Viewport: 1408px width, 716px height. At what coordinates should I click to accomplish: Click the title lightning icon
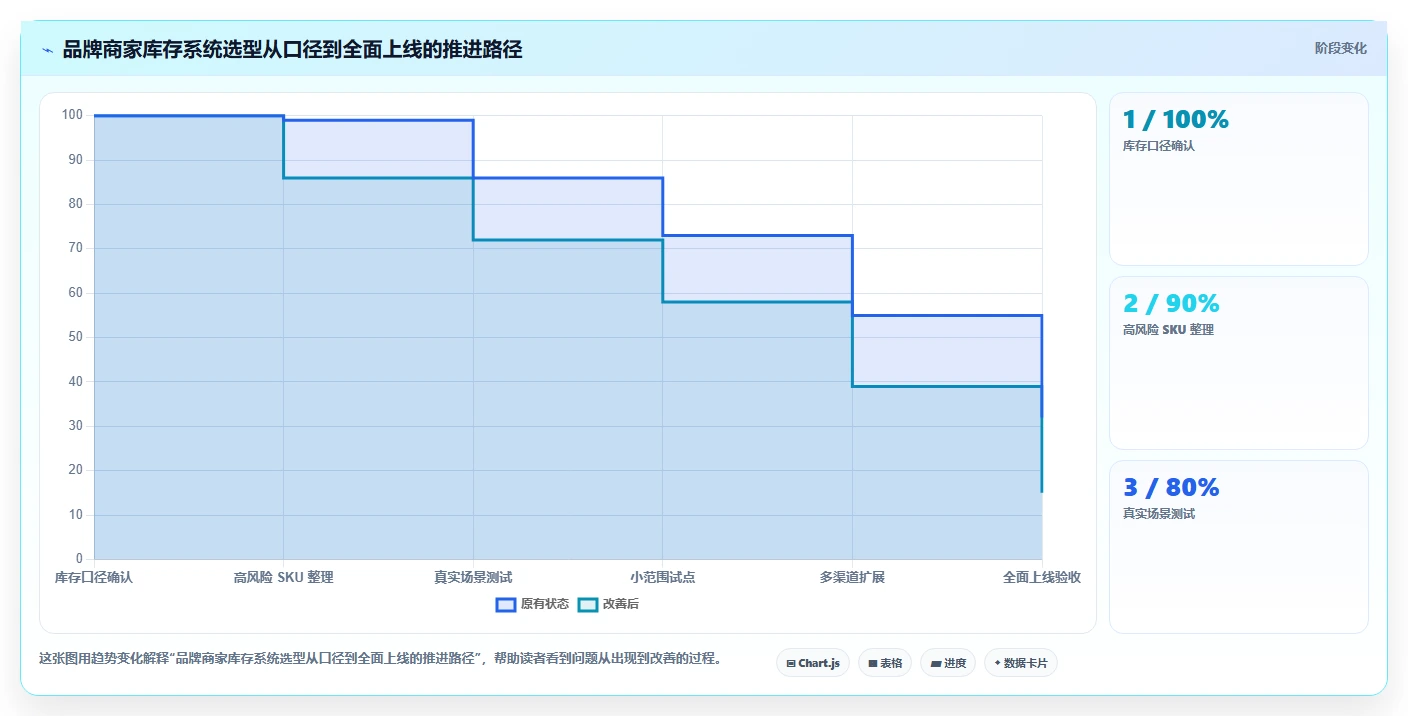(48, 50)
